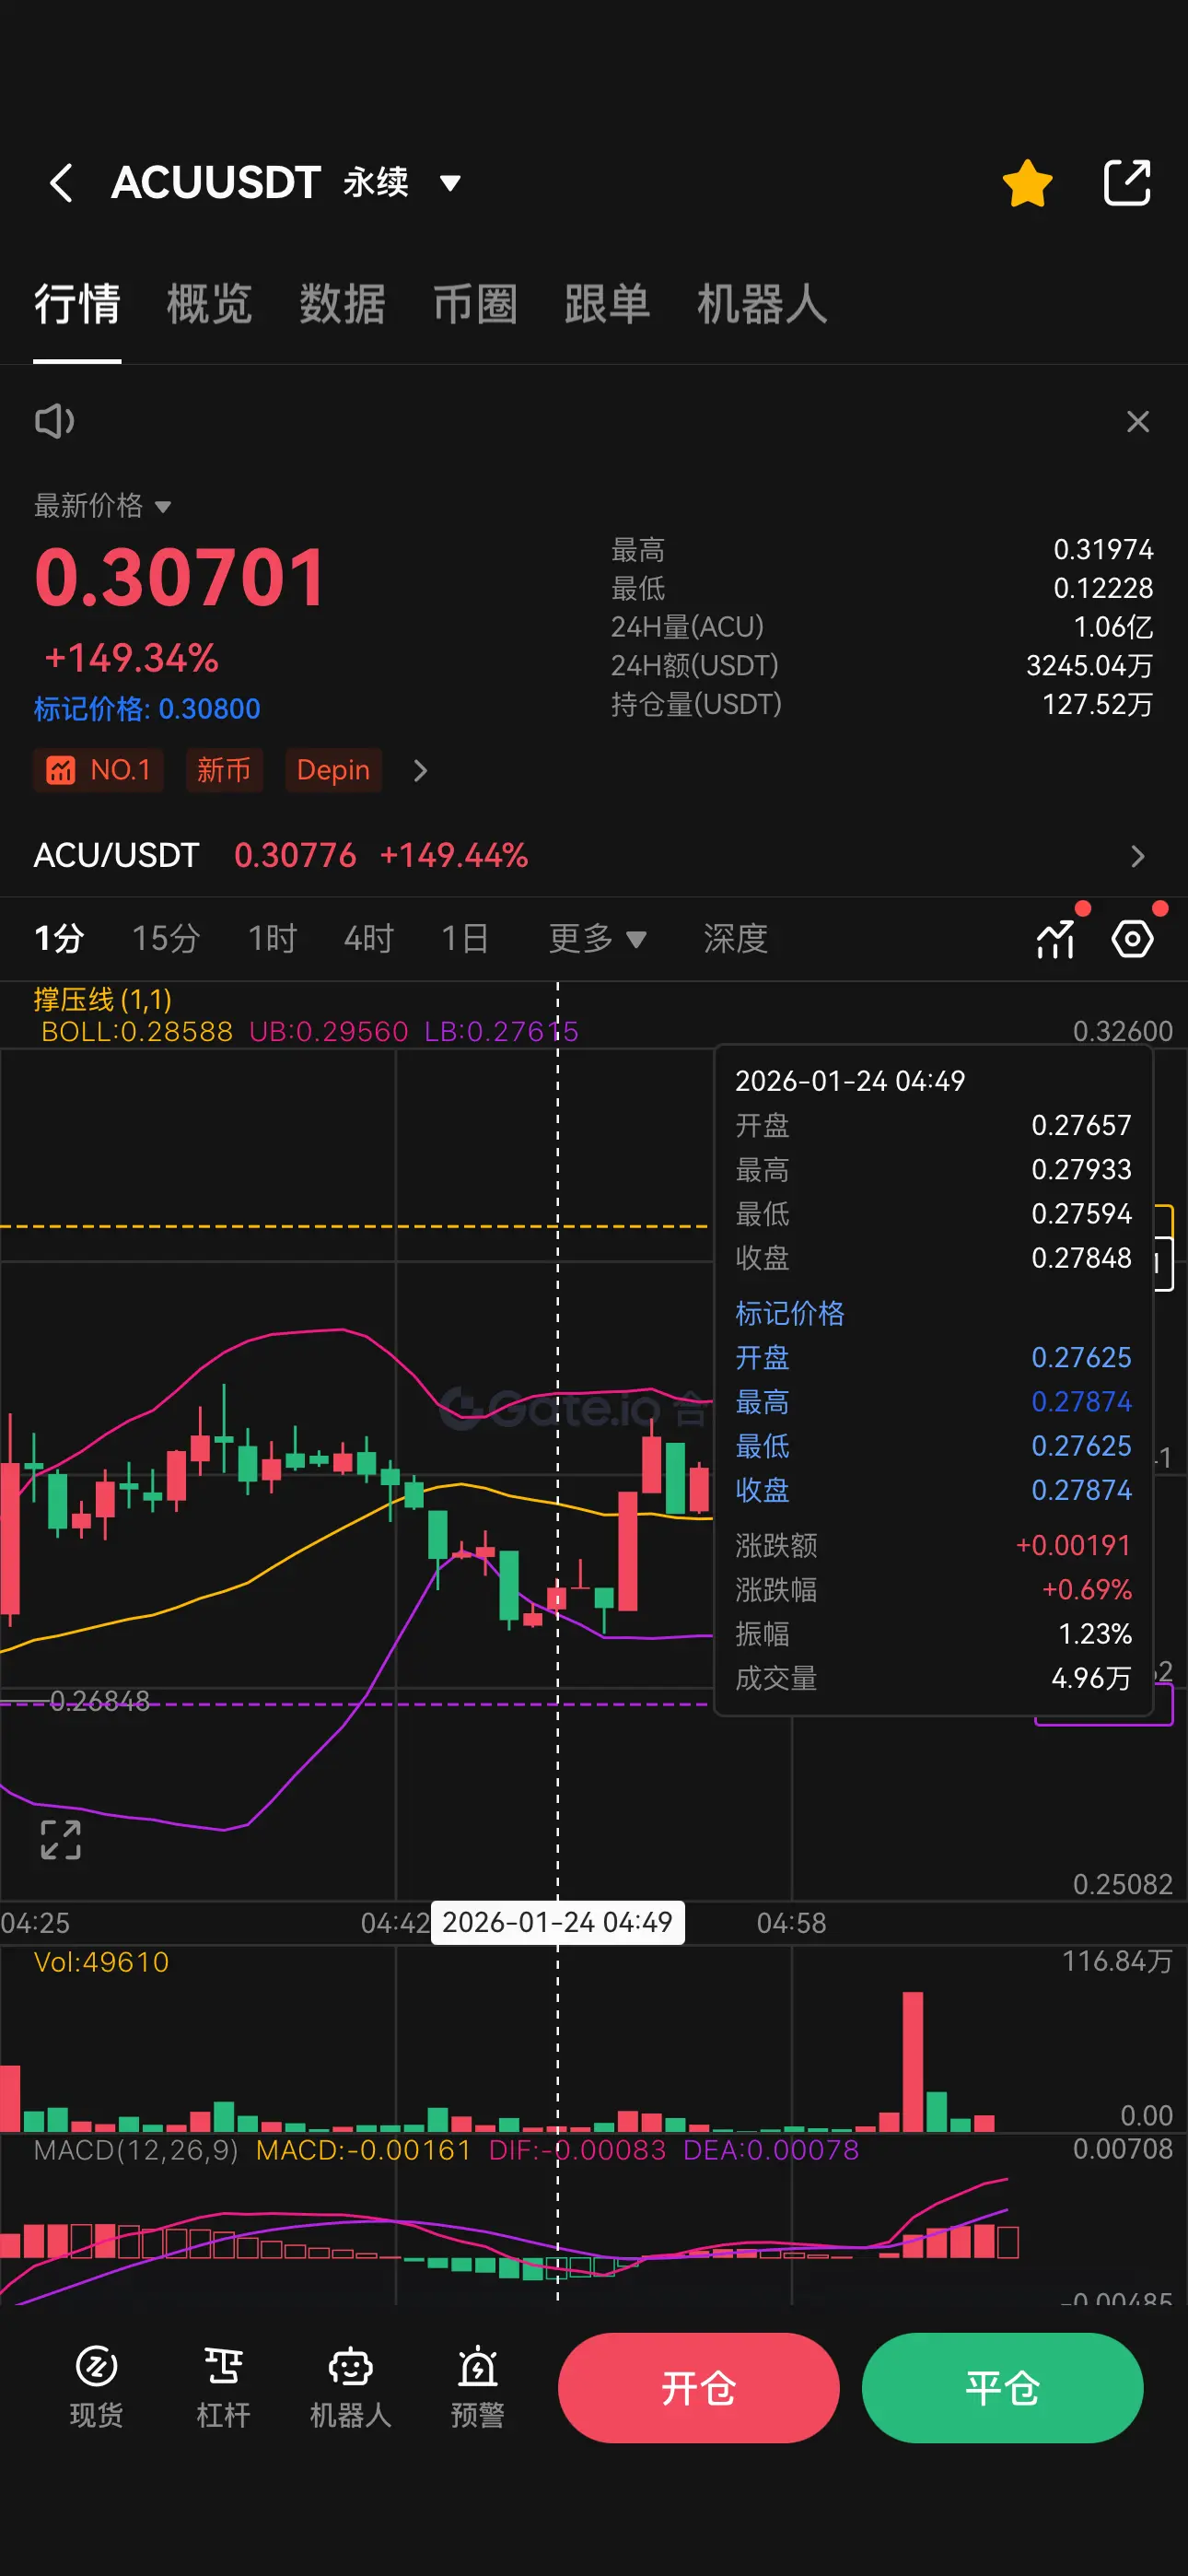
Task: Select the 1分 timeframe
Action: tap(59, 938)
